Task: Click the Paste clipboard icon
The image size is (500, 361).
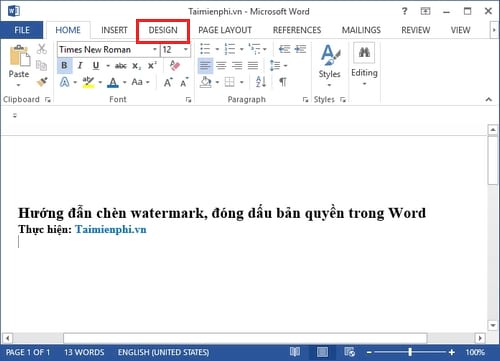Action: [x=19, y=56]
